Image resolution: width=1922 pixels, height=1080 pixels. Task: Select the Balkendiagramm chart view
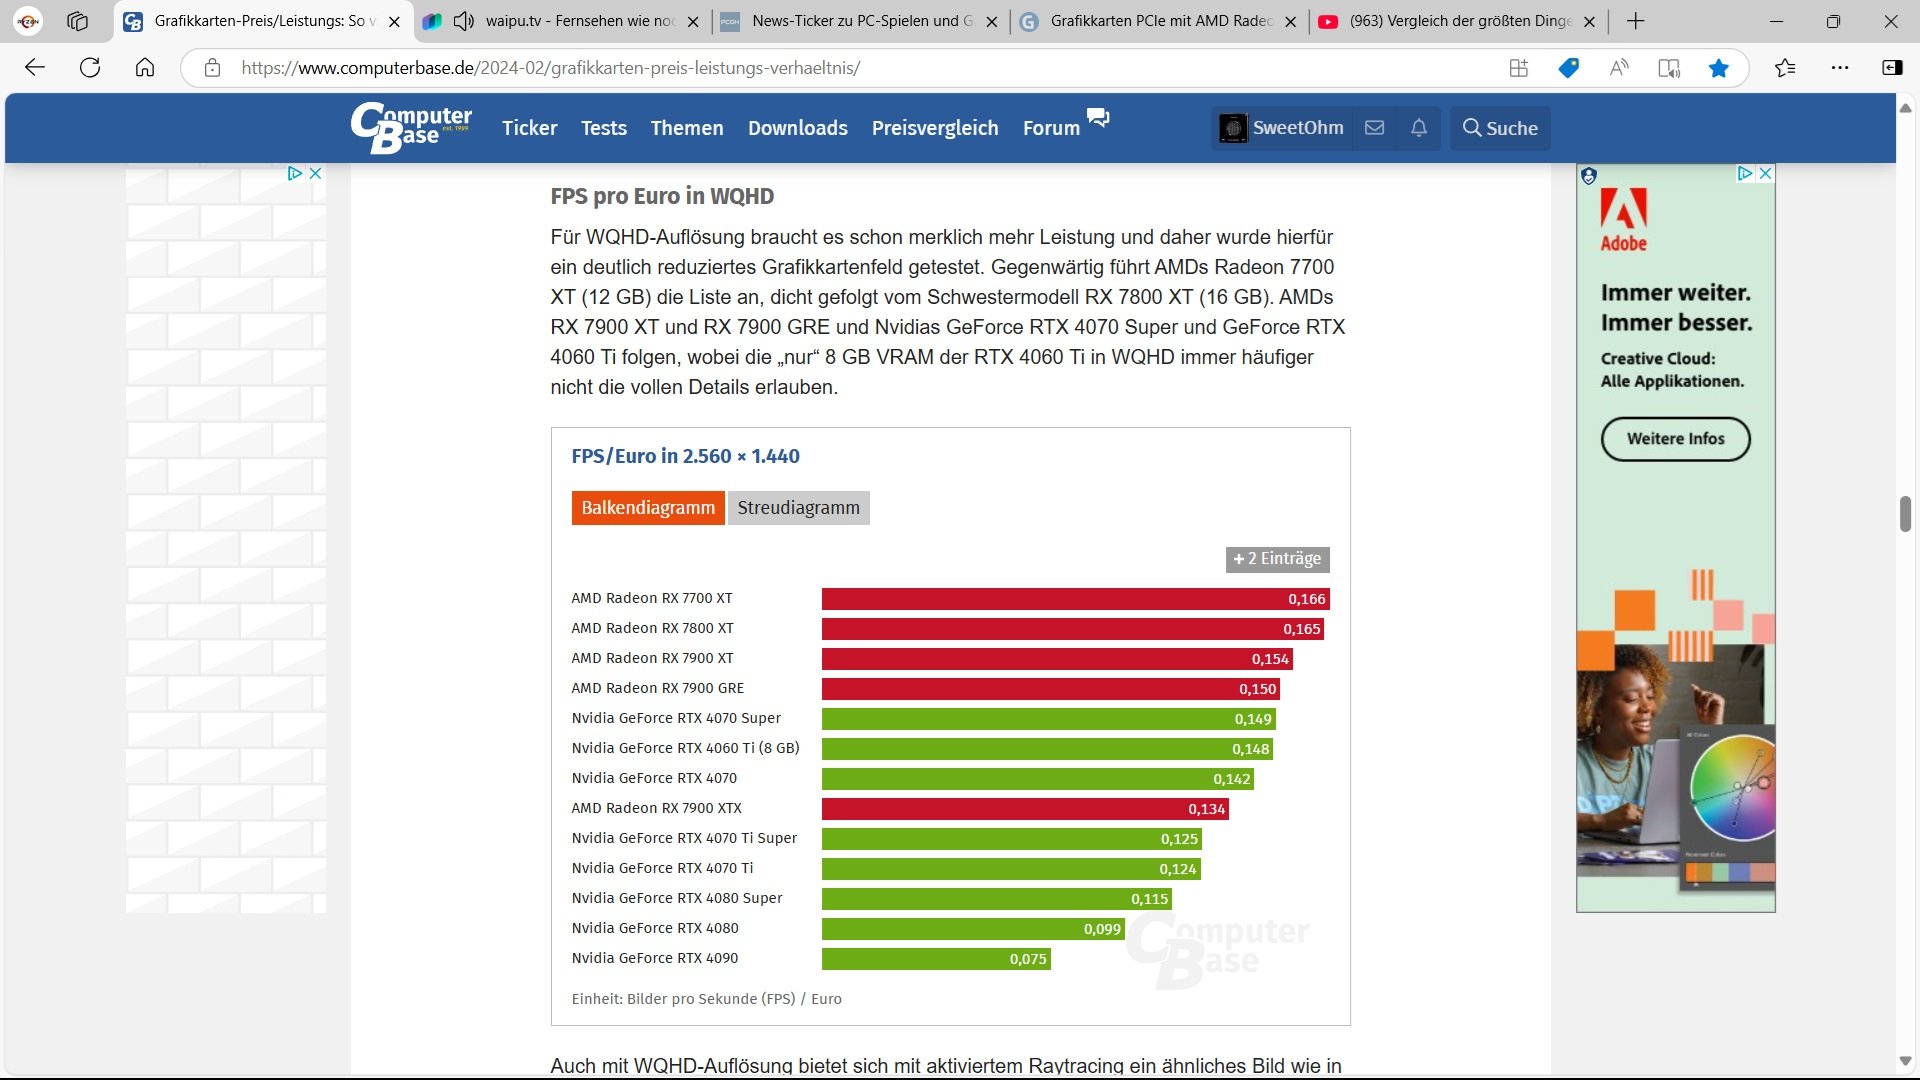(648, 508)
